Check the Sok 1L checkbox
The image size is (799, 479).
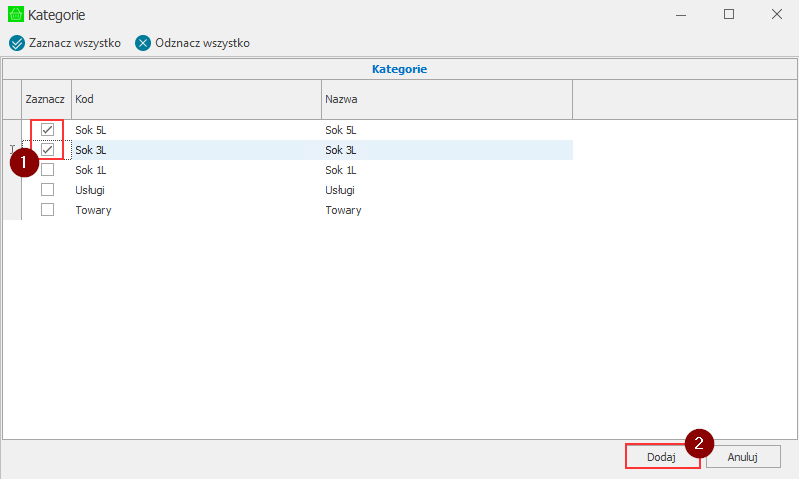47,170
